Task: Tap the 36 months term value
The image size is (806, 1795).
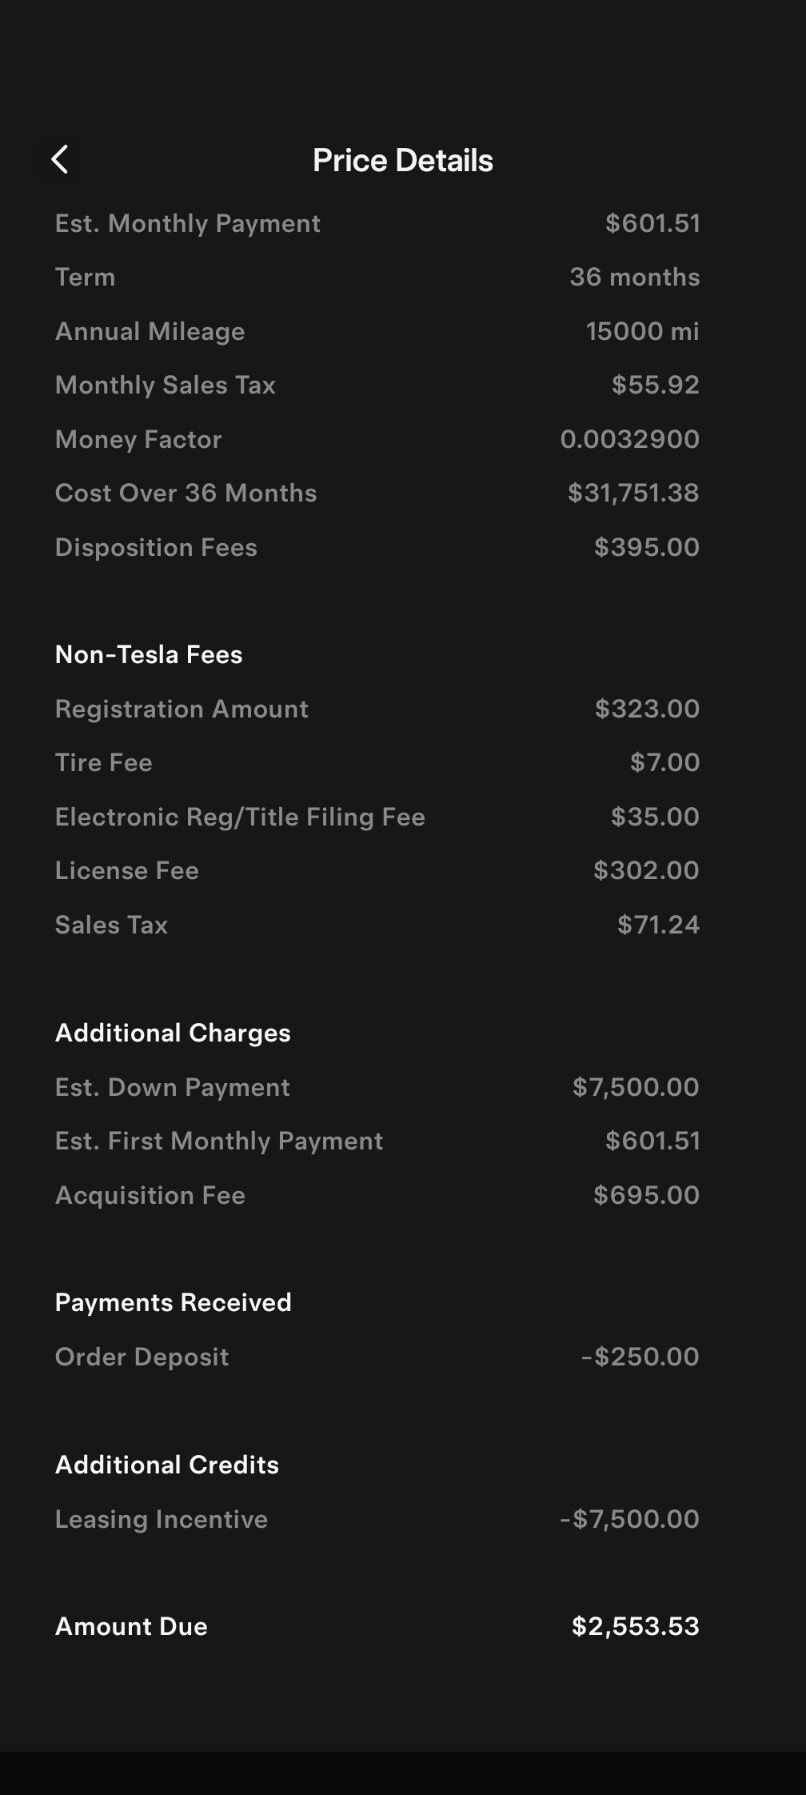Action: tap(634, 277)
